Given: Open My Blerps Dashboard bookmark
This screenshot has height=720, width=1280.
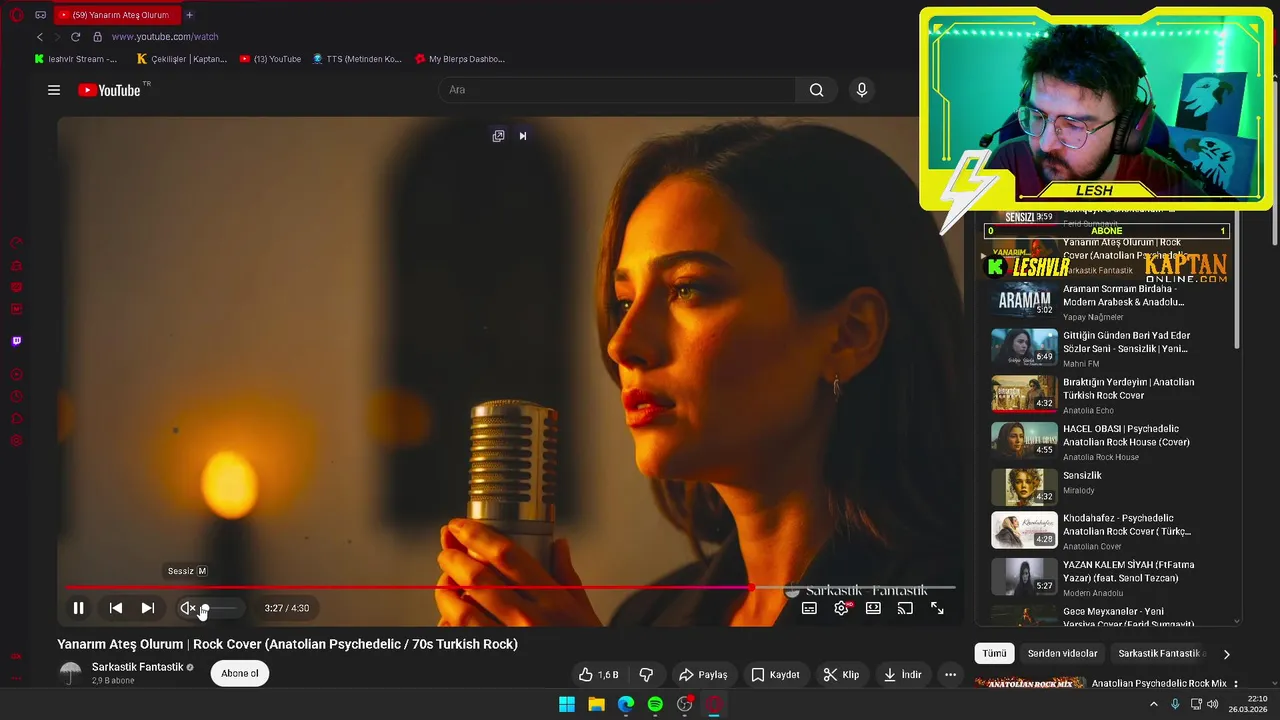Looking at the screenshot, I should coord(459,59).
